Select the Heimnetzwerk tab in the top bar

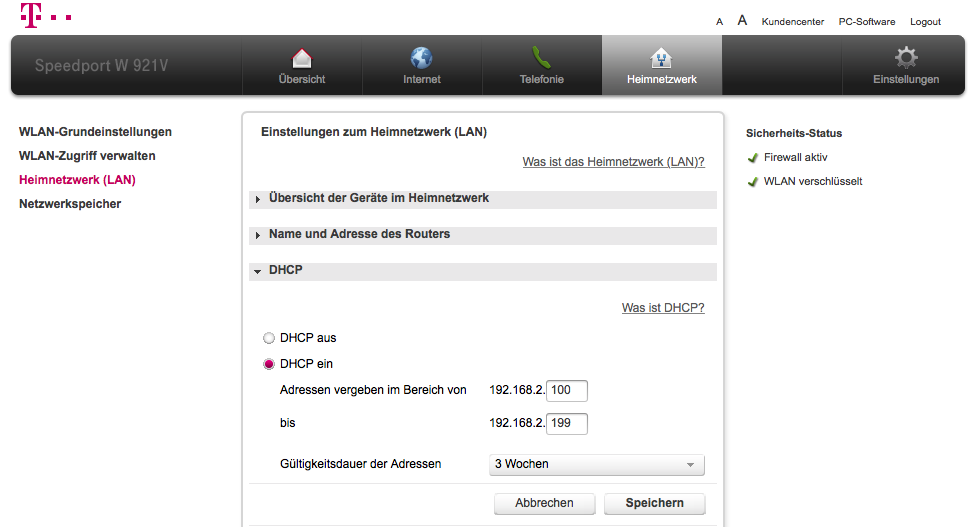[x=662, y=66]
